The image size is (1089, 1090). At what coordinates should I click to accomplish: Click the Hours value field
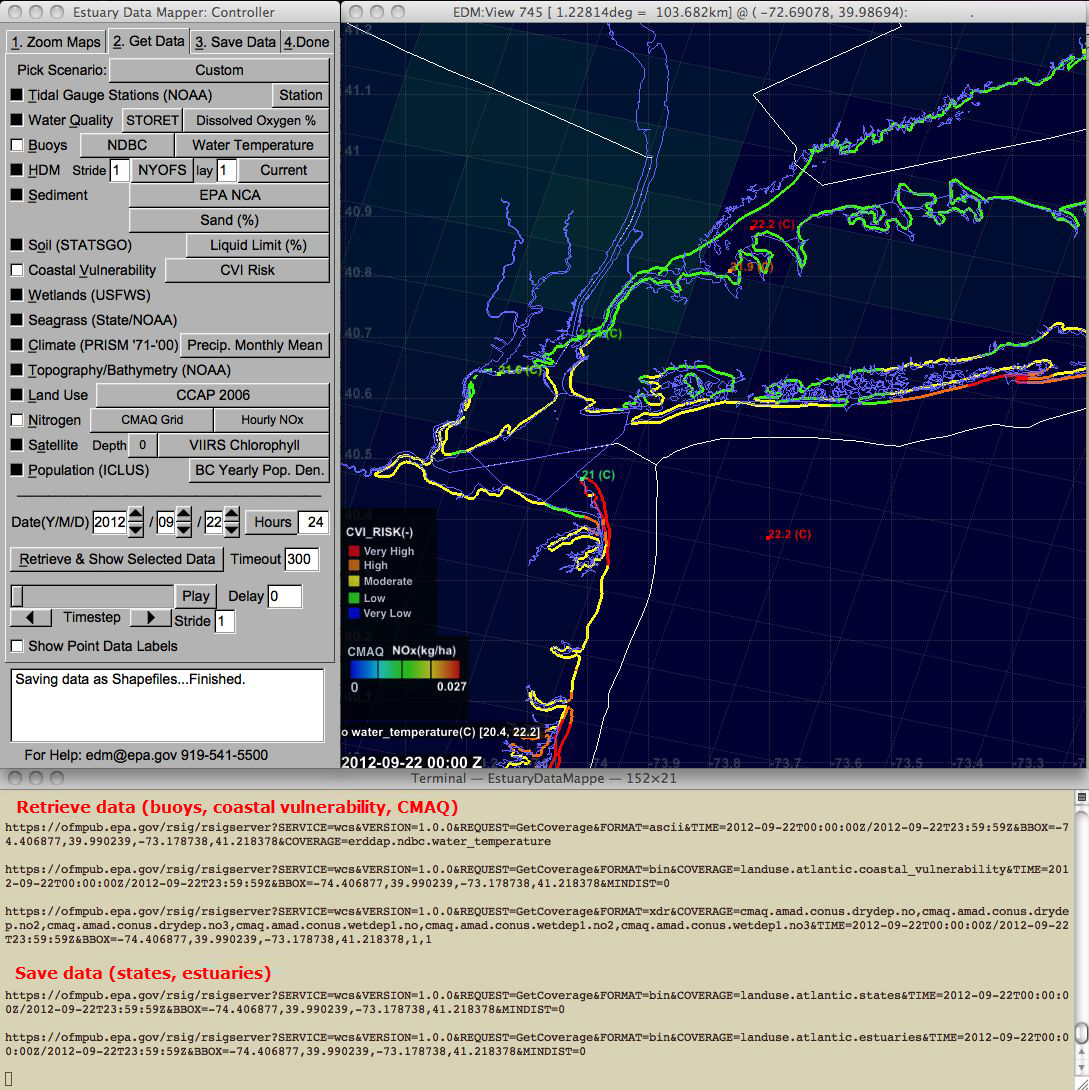315,522
